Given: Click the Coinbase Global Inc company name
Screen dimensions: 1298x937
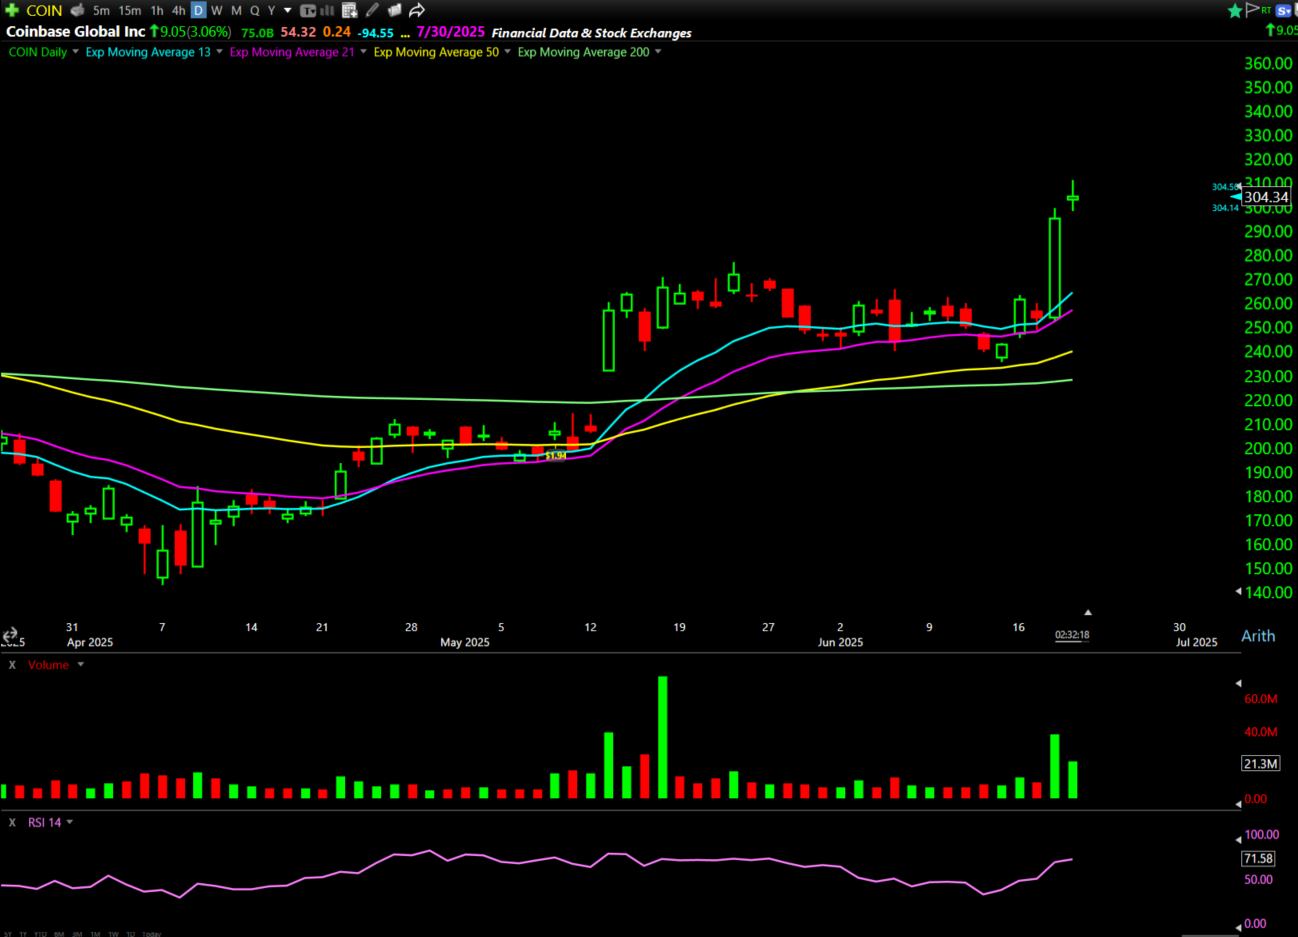Looking at the screenshot, I should [76, 32].
